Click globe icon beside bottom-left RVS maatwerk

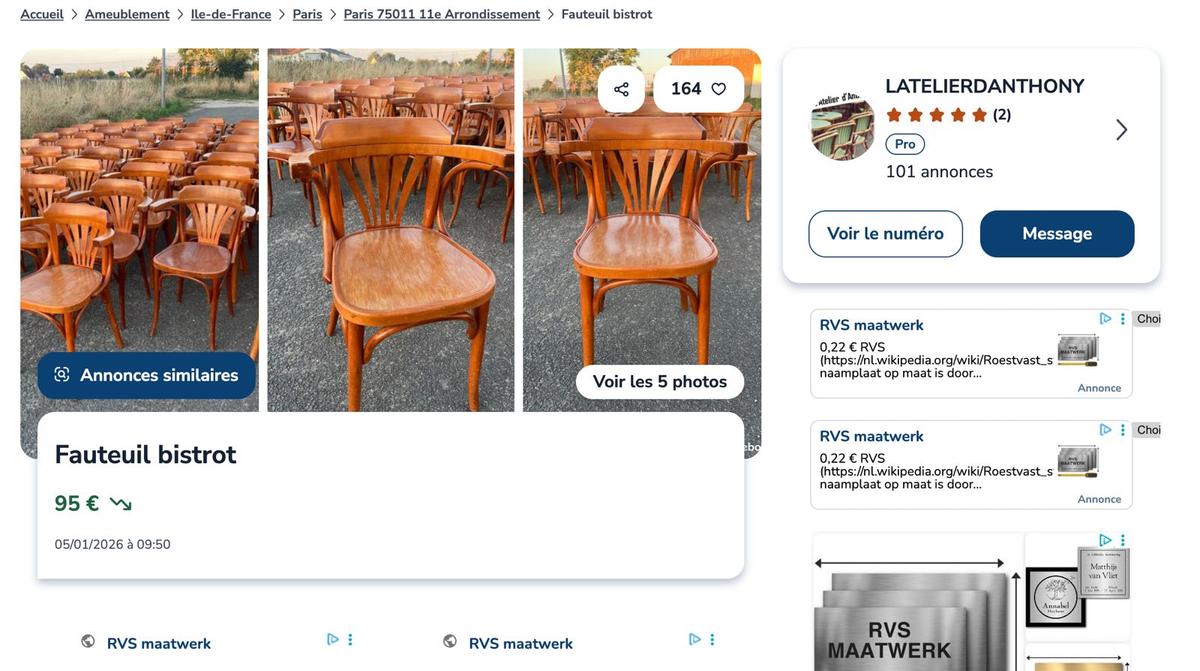(88, 642)
